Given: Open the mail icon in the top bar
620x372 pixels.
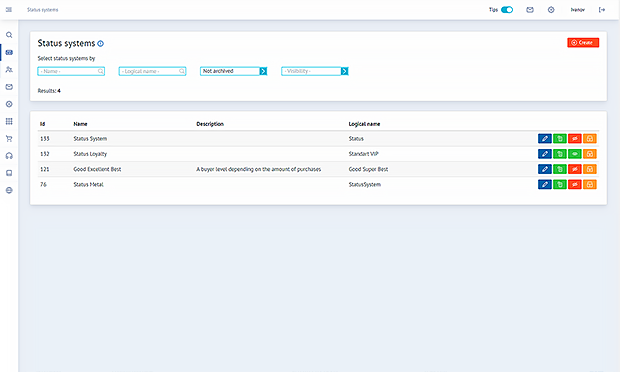Looking at the screenshot, I should (x=530, y=10).
